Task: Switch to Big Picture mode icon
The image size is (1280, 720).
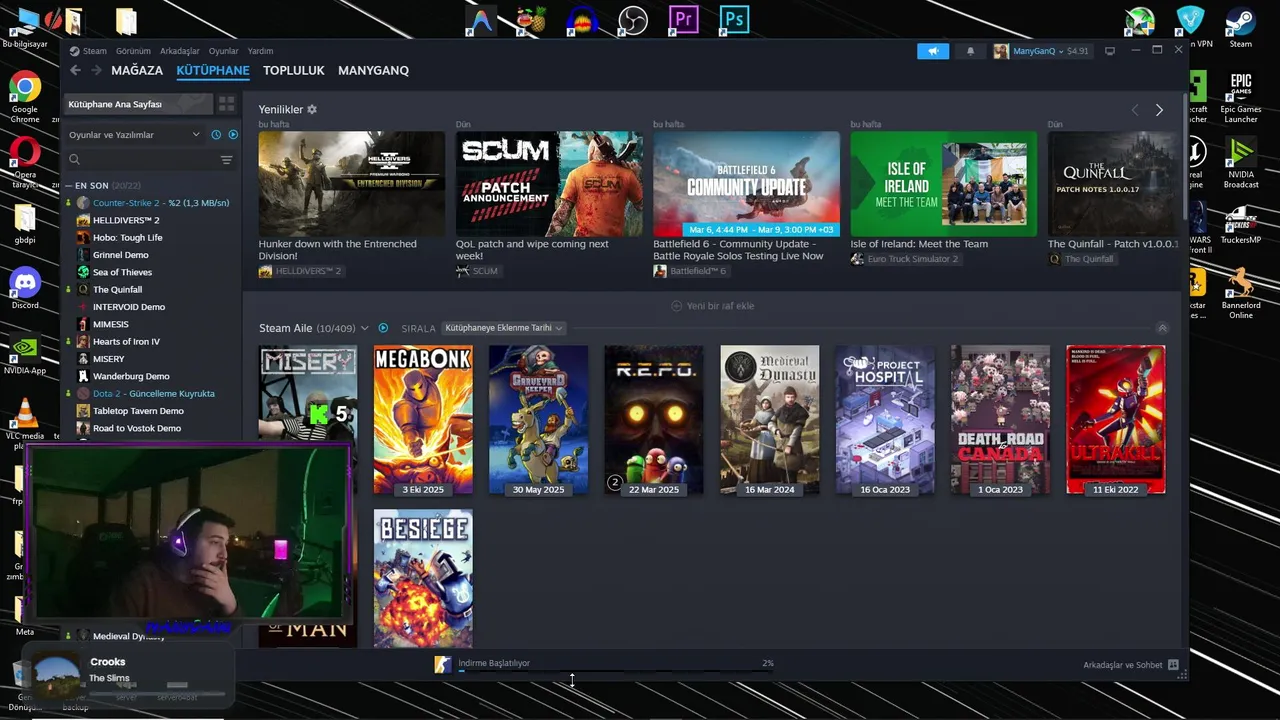Action: point(1110,51)
